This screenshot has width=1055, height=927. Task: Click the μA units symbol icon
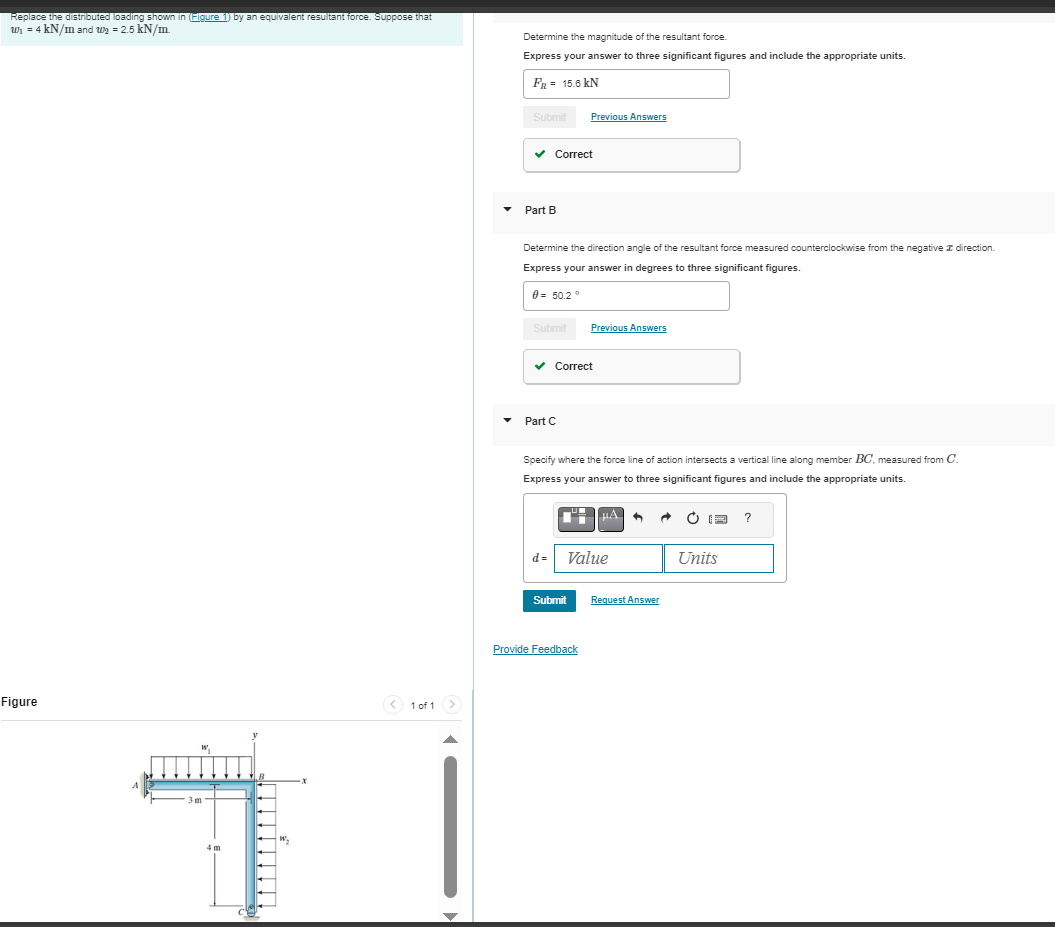610,519
